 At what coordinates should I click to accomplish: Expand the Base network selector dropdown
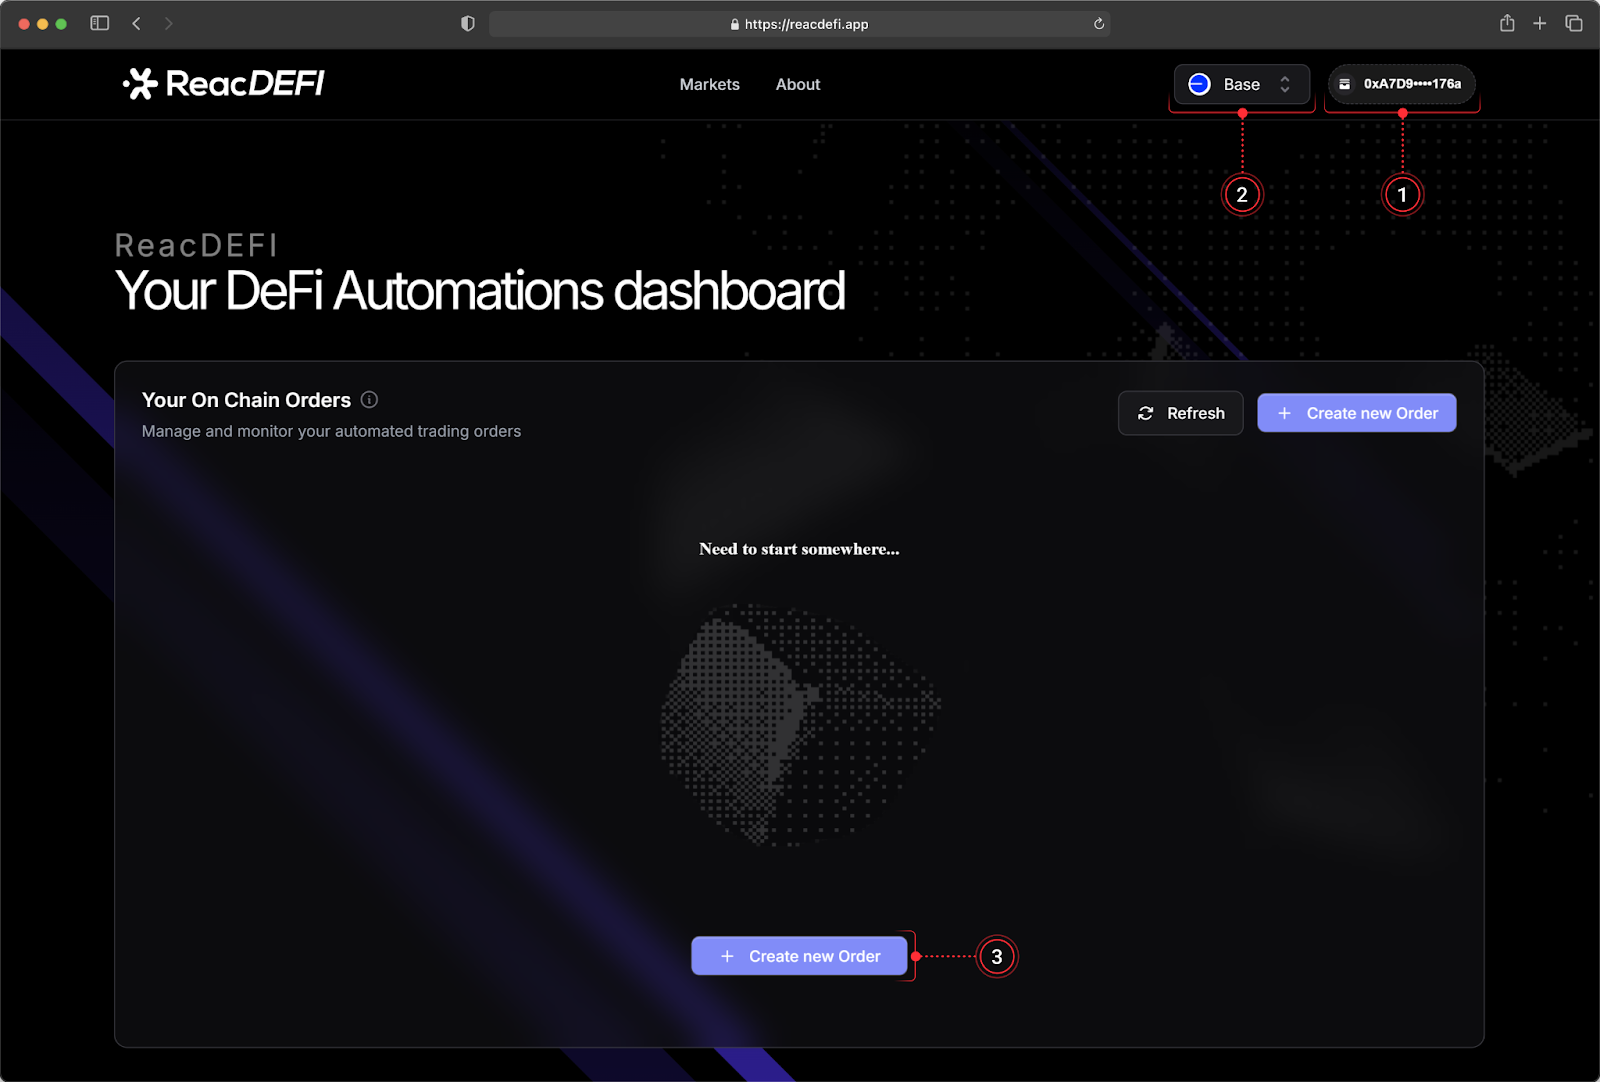pos(1241,85)
